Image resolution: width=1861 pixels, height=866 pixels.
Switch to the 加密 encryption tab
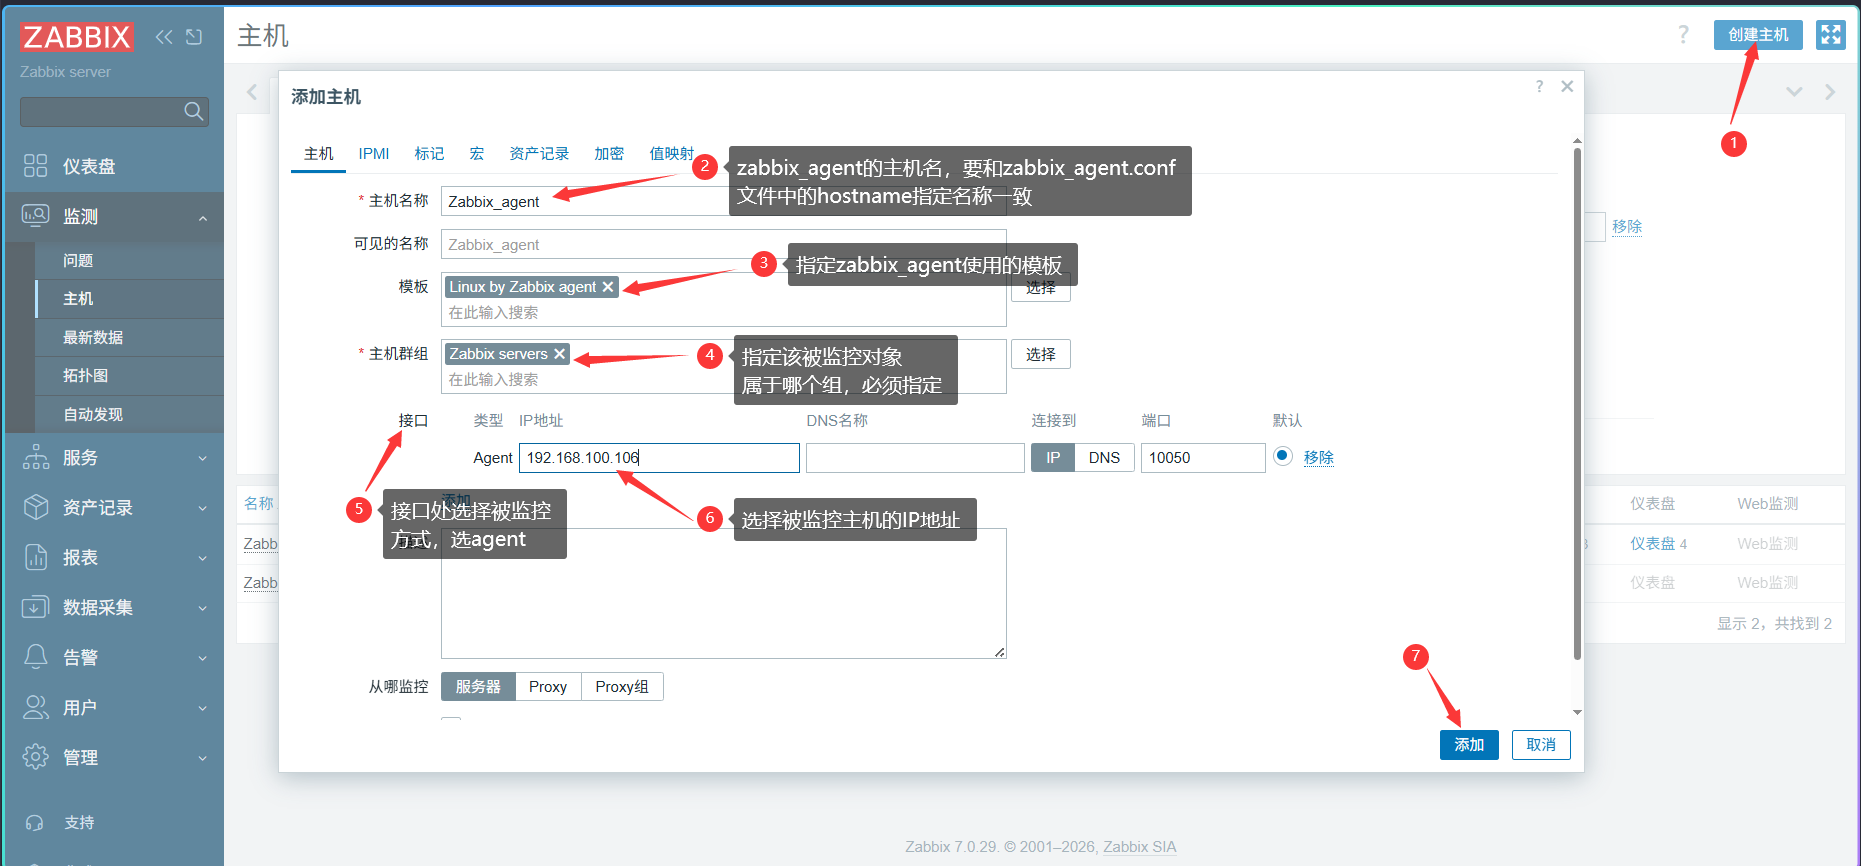(609, 154)
